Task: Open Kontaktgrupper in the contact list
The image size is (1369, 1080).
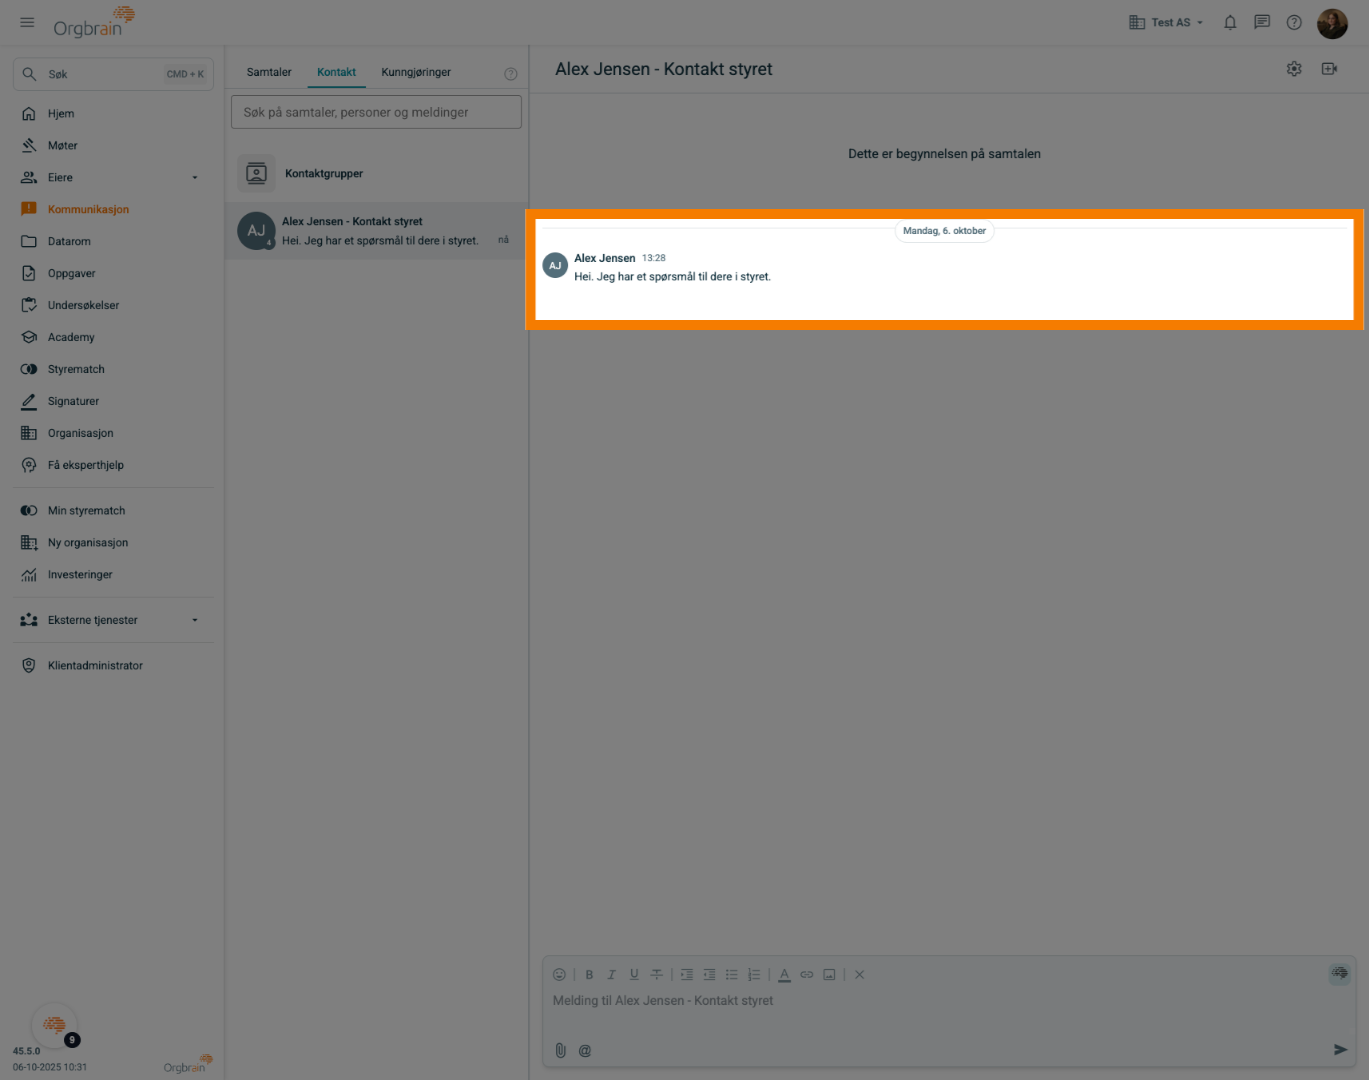Action: tap(376, 174)
